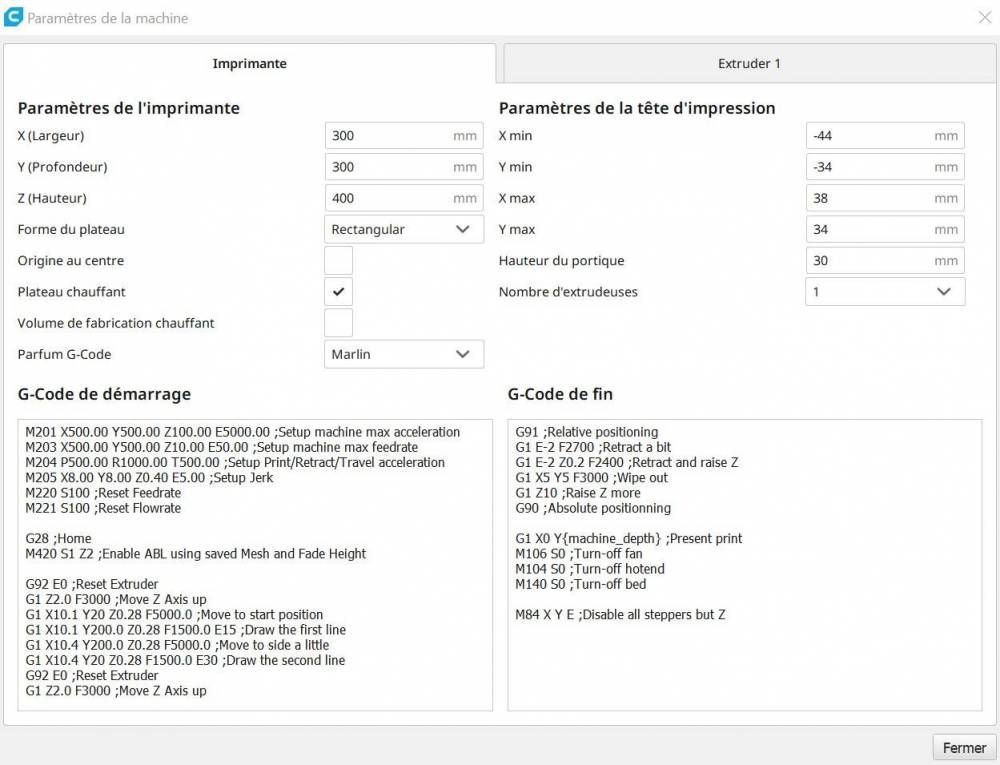Toggle Volume de fabrication chauffant checkbox
Image resolution: width=1000 pixels, height=765 pixels.
[338, 323]
